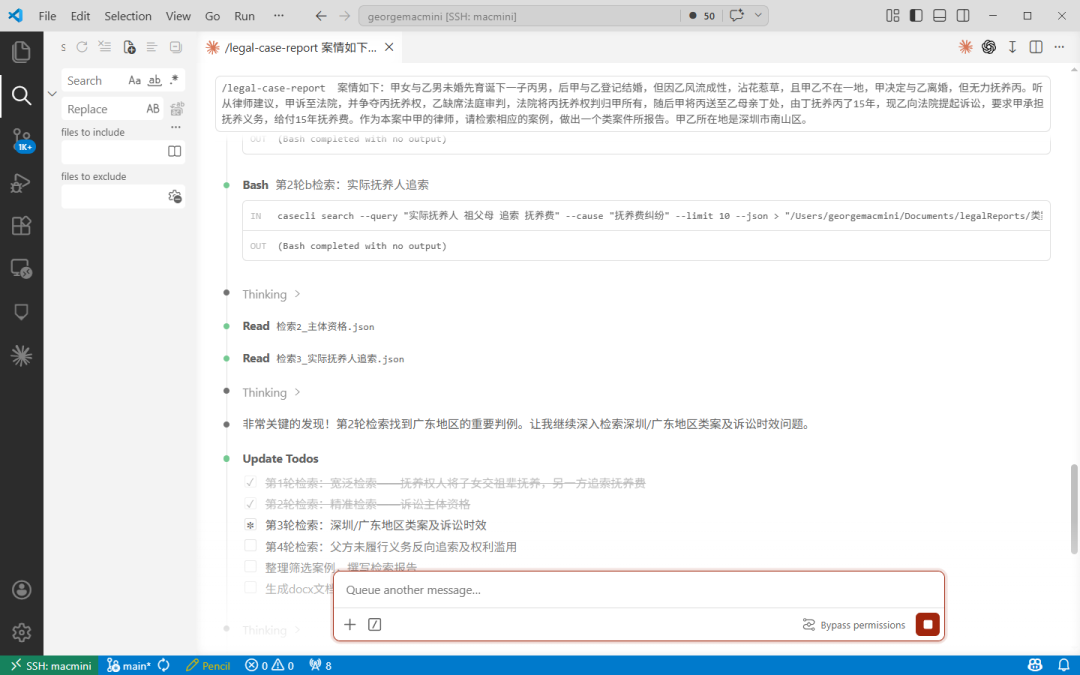Click the main* branch in status bar

point(129,665)
